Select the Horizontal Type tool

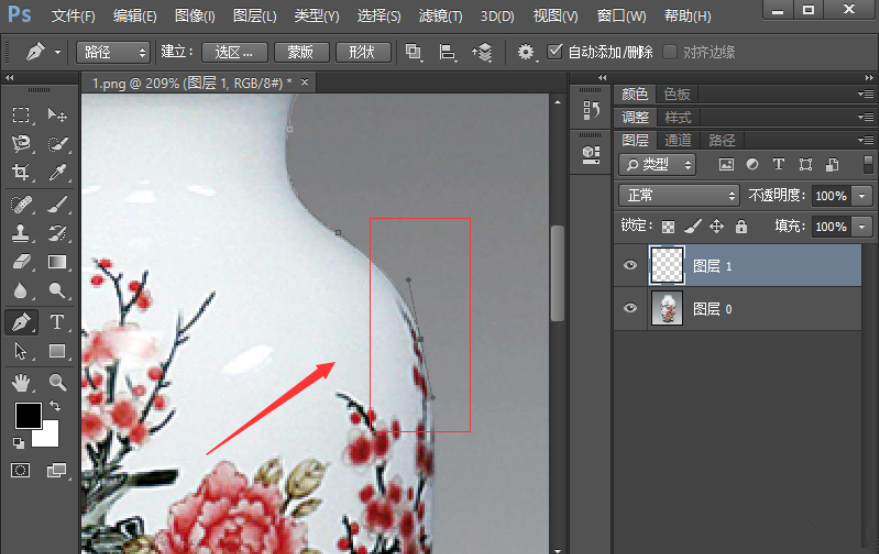[x=57, y=322]
